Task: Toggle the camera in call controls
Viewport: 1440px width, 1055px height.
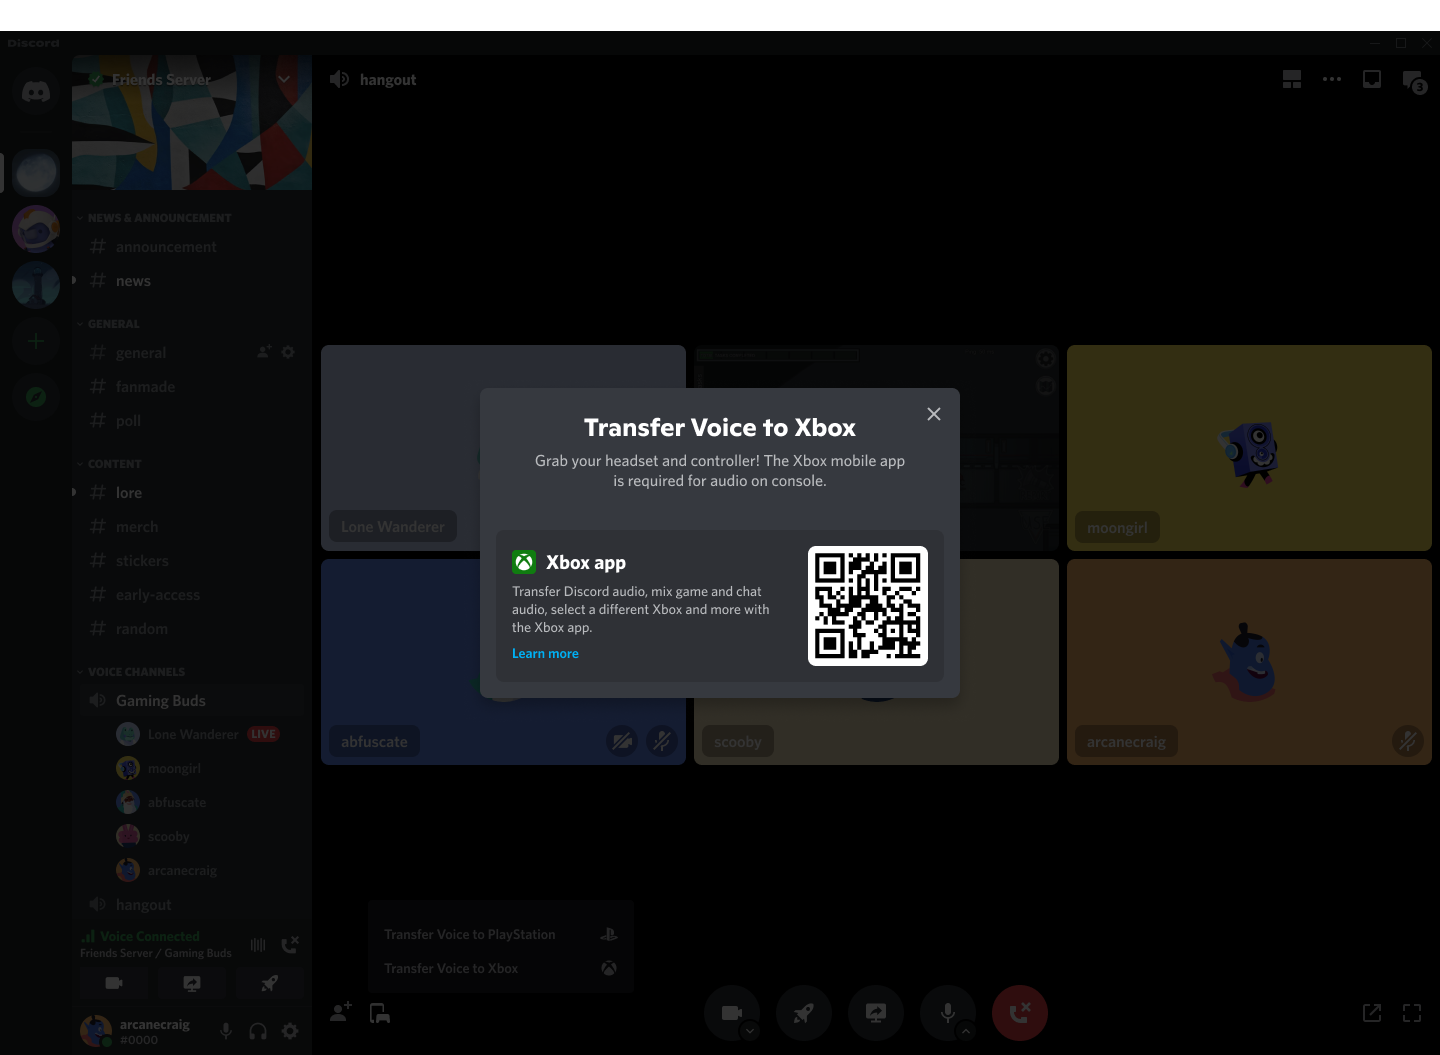Action: point(731,1012)
